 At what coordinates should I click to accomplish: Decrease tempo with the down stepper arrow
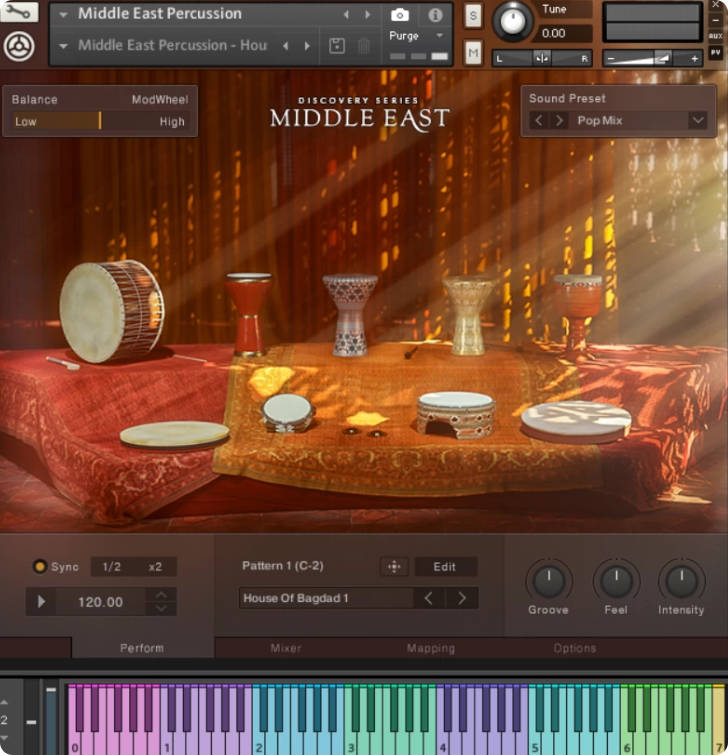pyautogui.click(x=161, y=608)
